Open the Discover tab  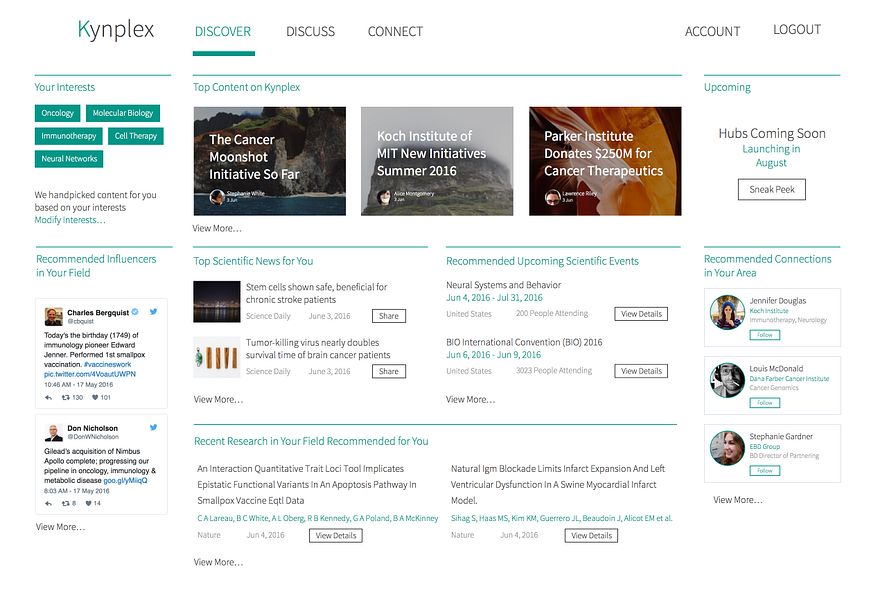click(x=223, y=32)
